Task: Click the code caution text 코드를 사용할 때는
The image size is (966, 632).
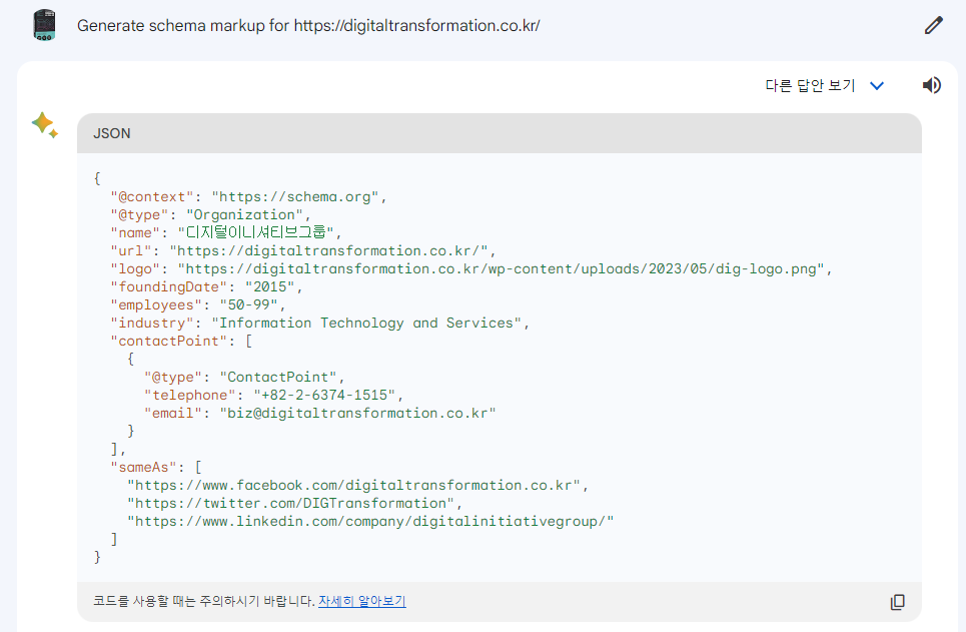Action: 204,601
